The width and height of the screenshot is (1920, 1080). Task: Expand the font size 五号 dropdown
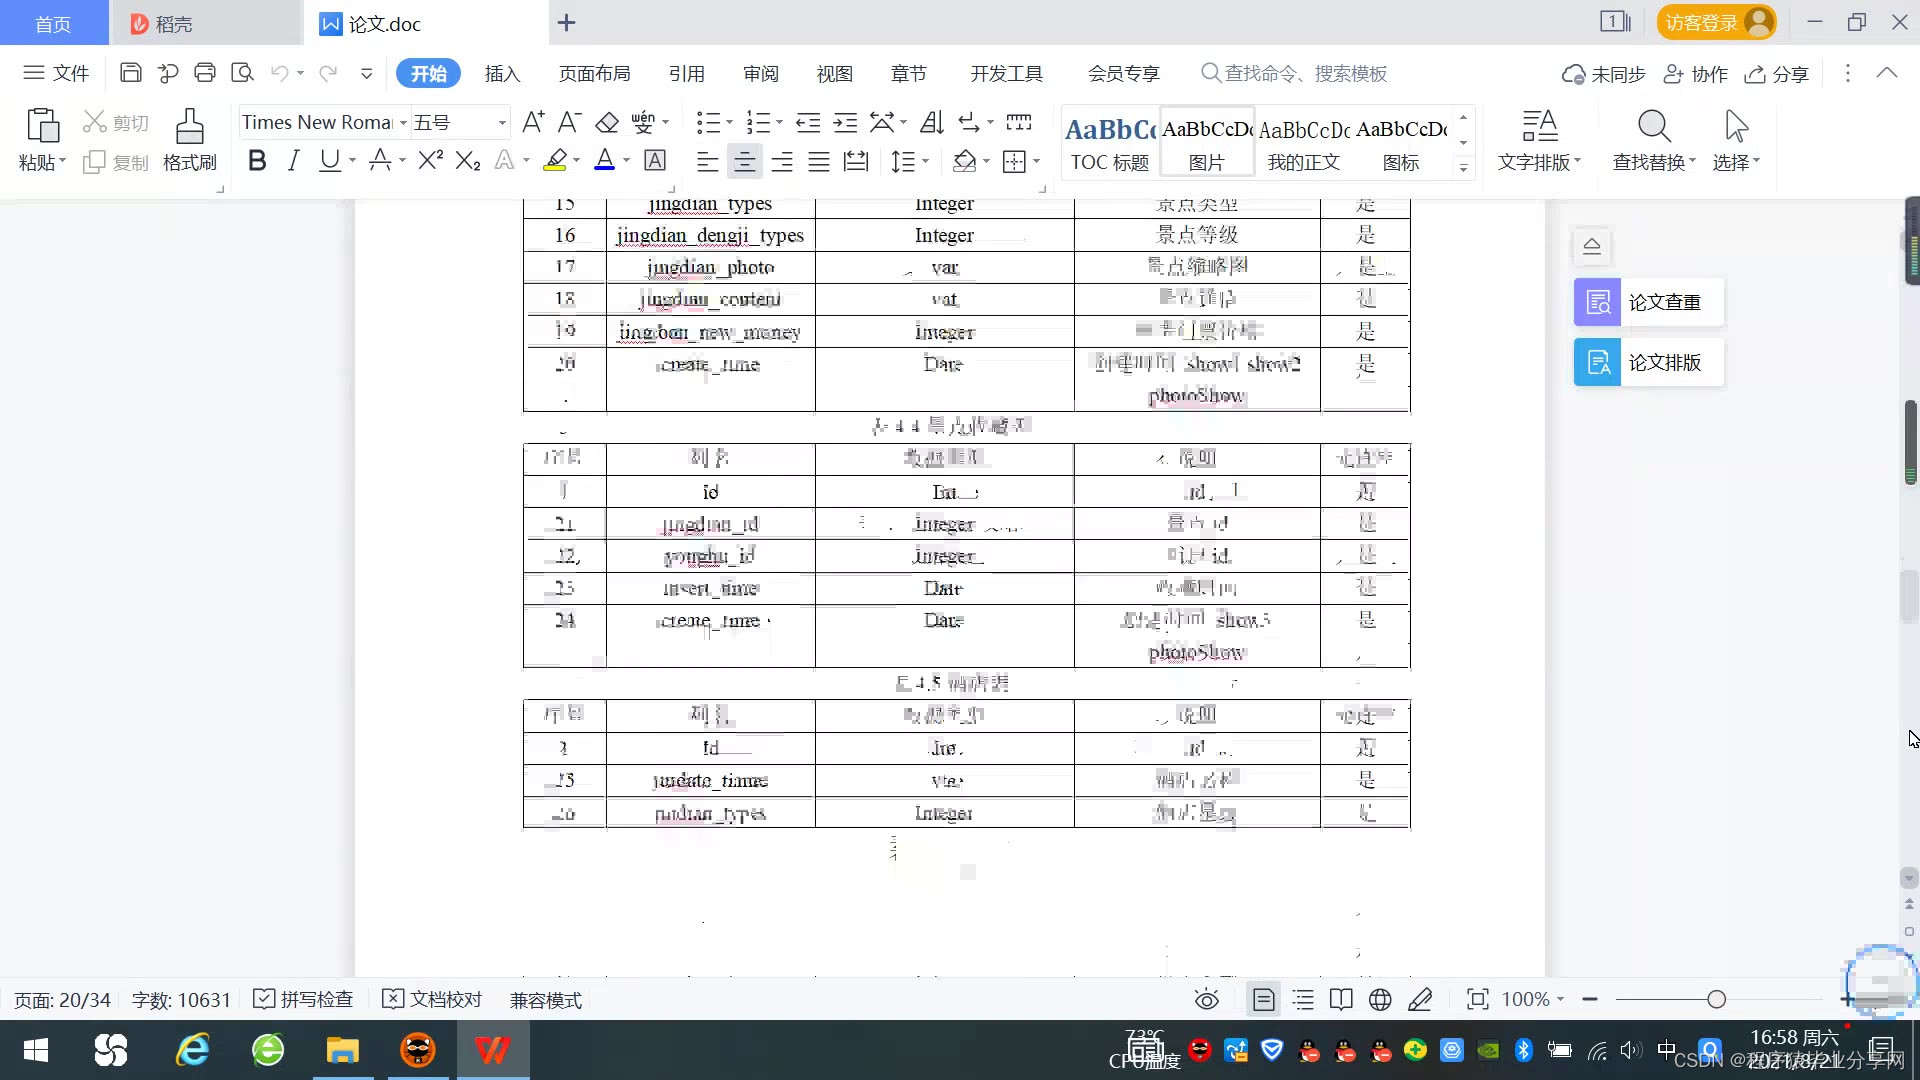502,122
